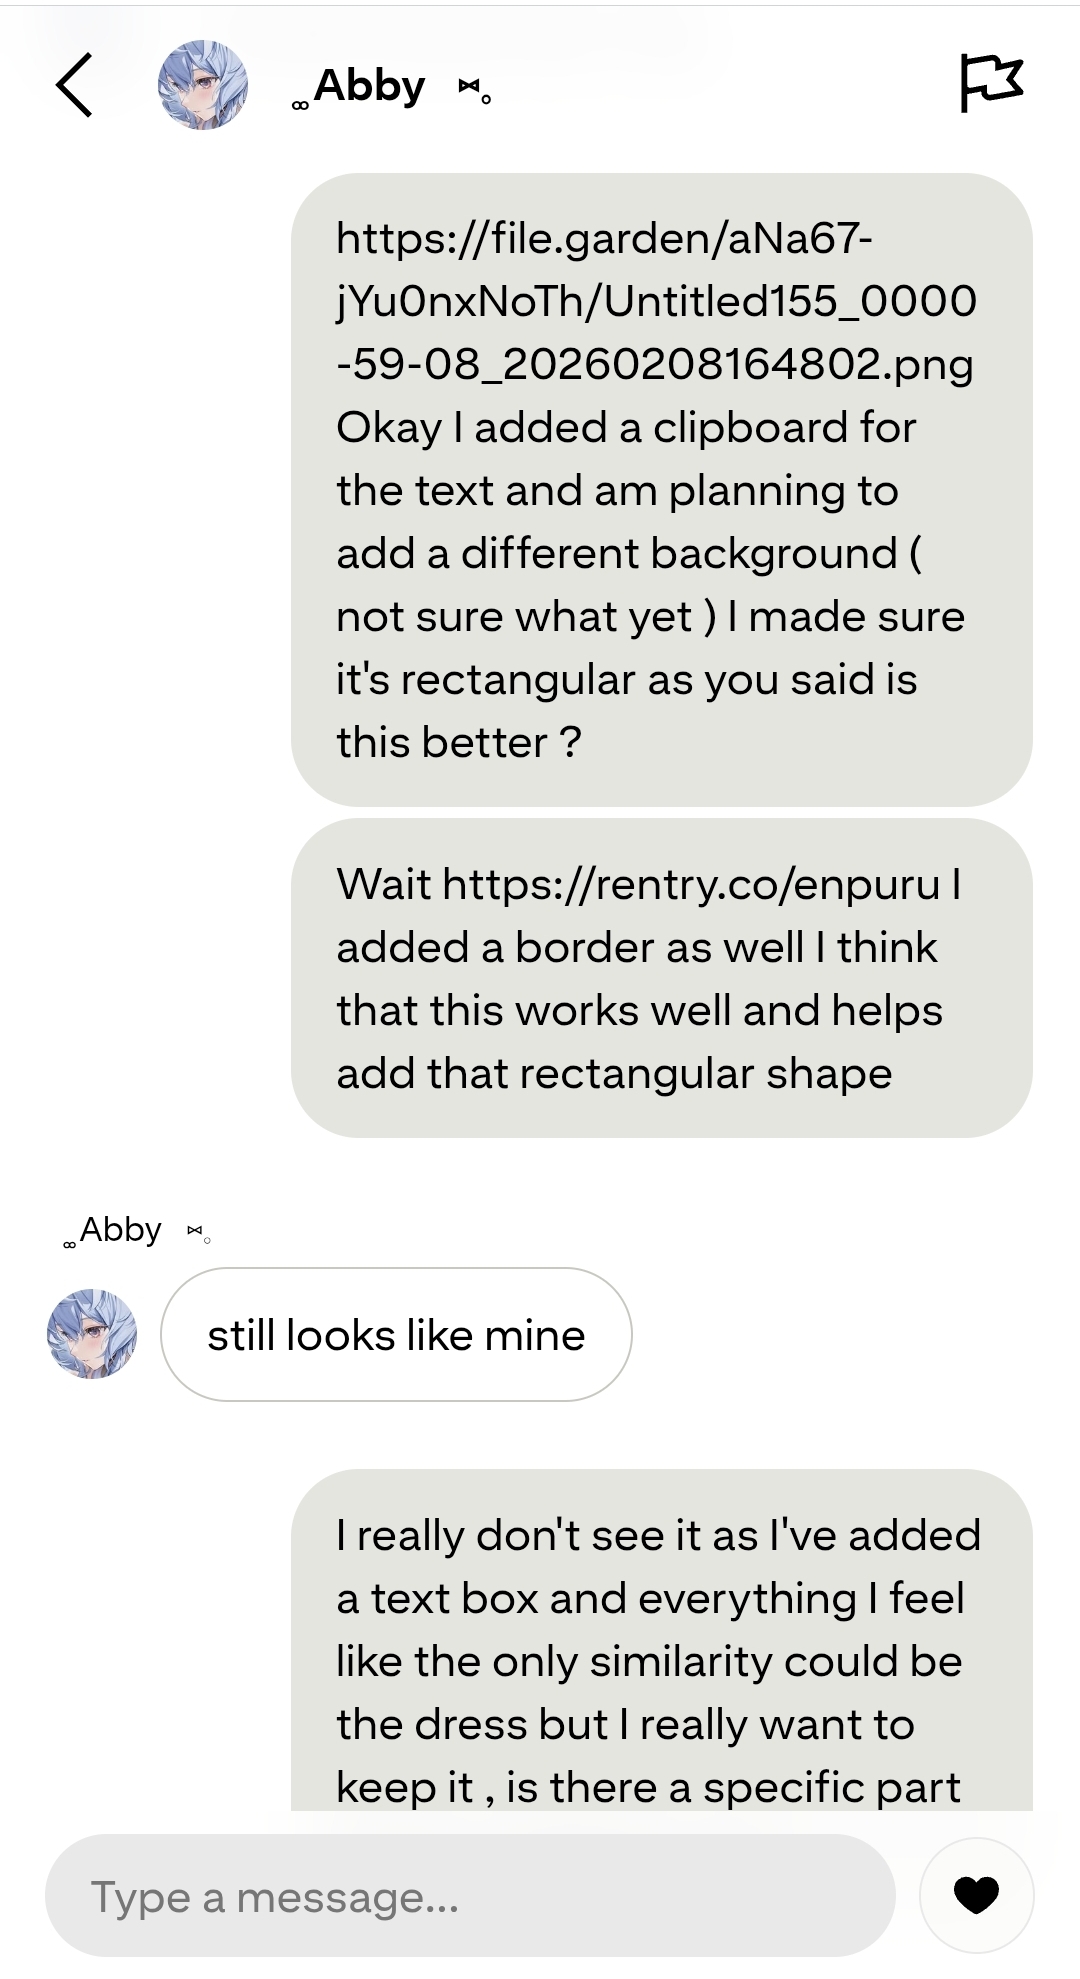The height and width of the screenshot is (1979, 1080).
Task: Select the message mentioning the added border
Action: tap(662, 978)
